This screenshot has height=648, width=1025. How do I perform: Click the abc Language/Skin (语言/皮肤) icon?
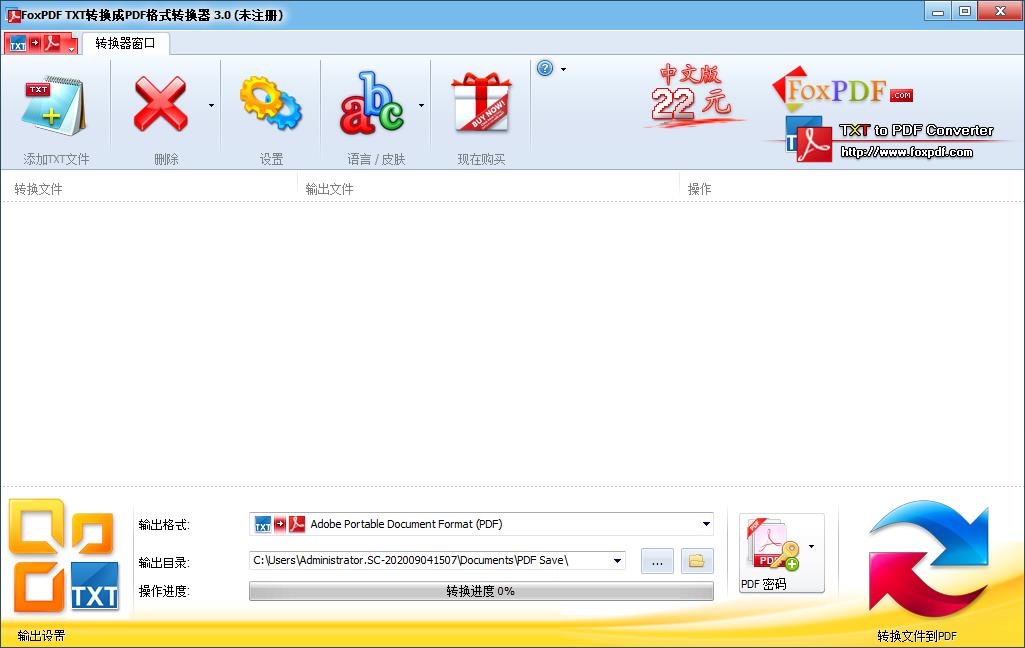tap(371, 103)
